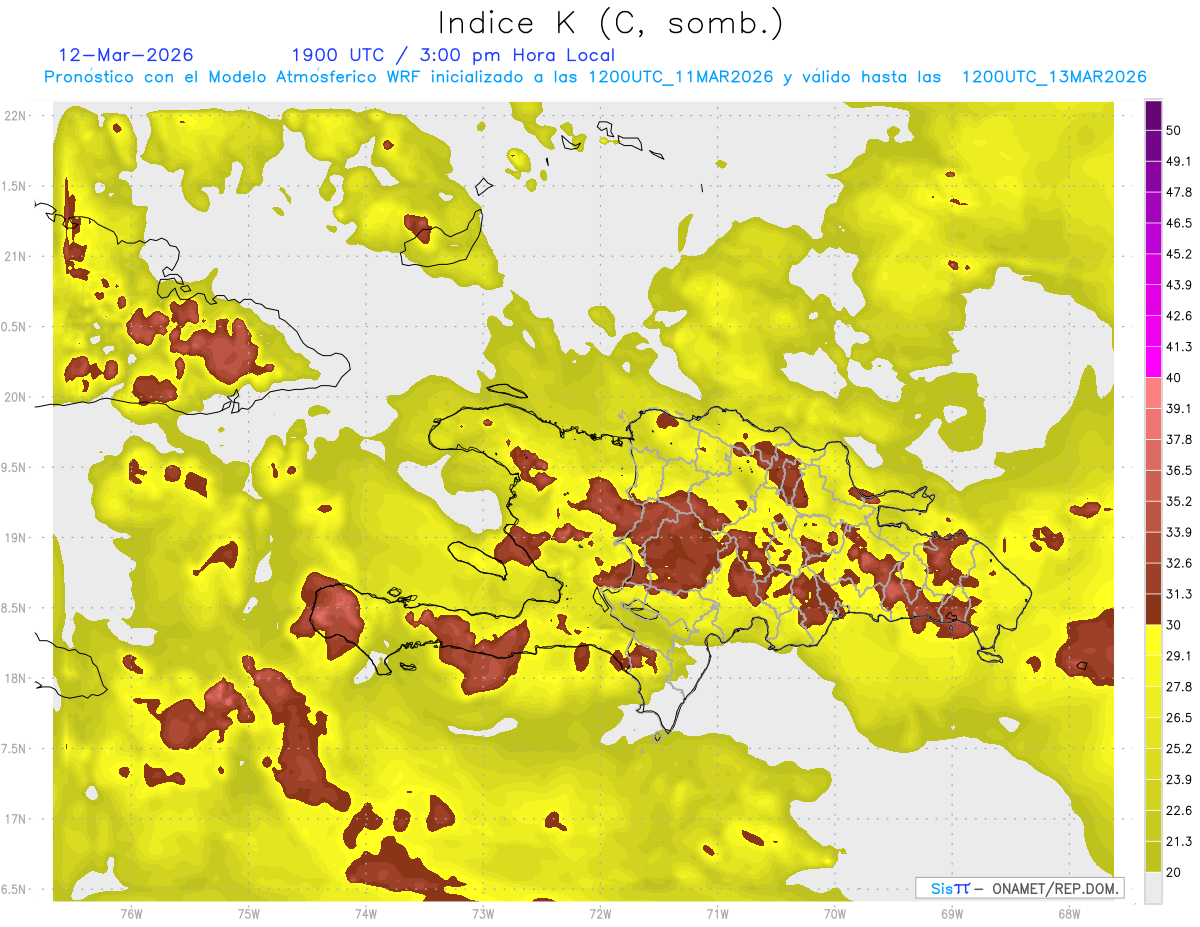The image size is (1200, 927).
Task: Click the '25.2' color scale value
Action: tap(1179, 749)
